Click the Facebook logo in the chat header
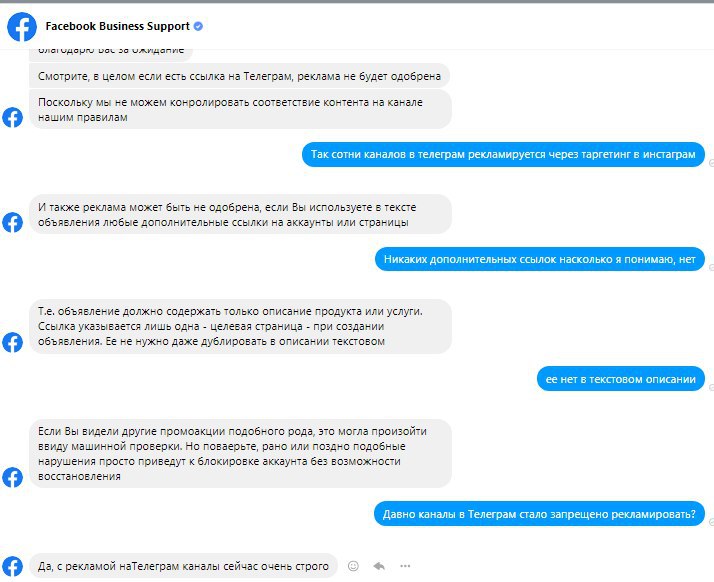This screenshot has width=714, height=582. (x=22, y=27)
